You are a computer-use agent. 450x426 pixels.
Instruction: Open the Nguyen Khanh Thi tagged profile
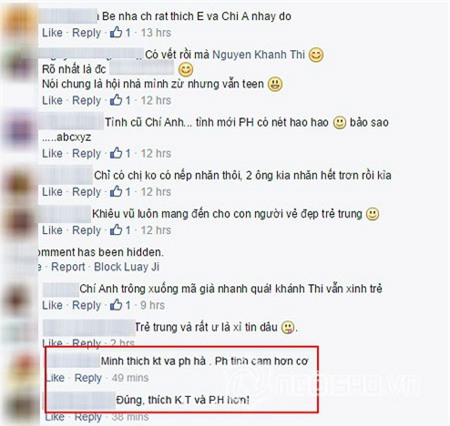pos(259,54)
